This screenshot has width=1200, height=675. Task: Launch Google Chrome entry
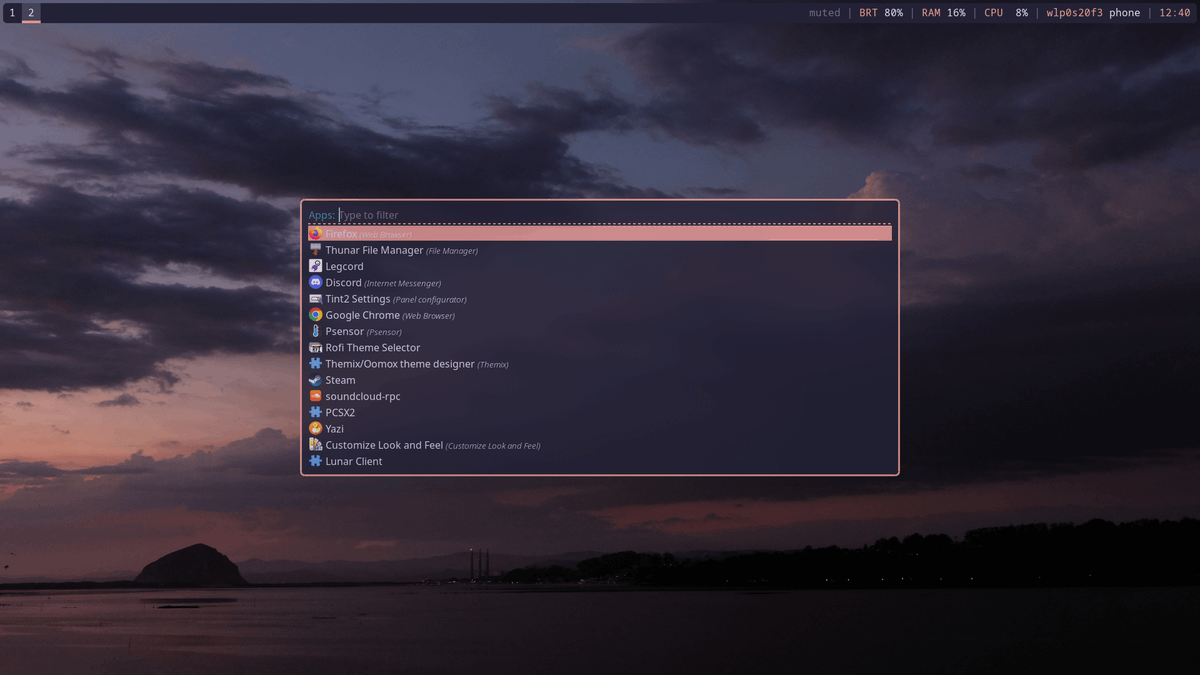click(x=600, y=315)
